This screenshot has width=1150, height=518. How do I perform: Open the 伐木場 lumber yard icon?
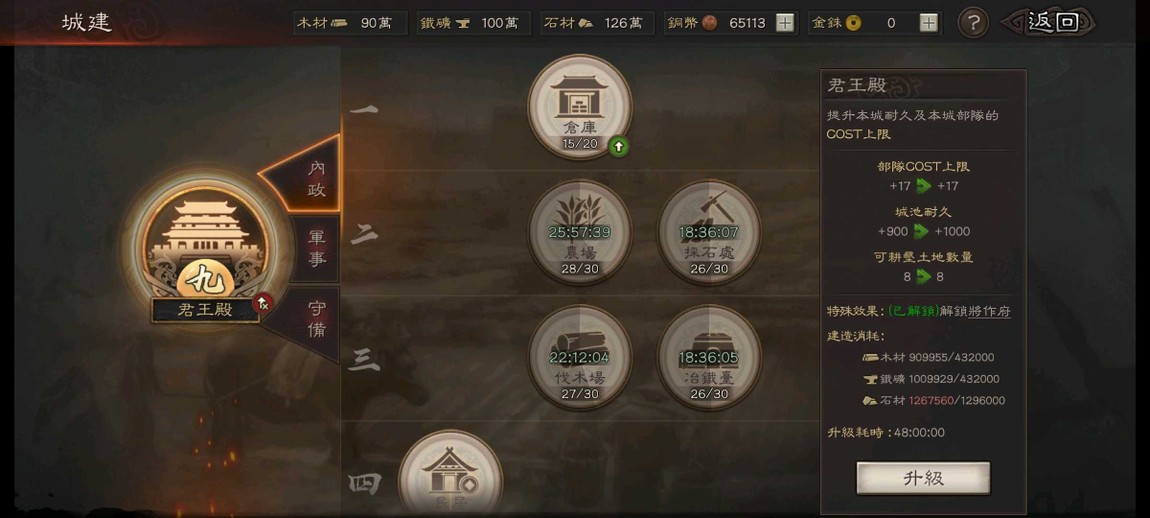tap(580, 357)
